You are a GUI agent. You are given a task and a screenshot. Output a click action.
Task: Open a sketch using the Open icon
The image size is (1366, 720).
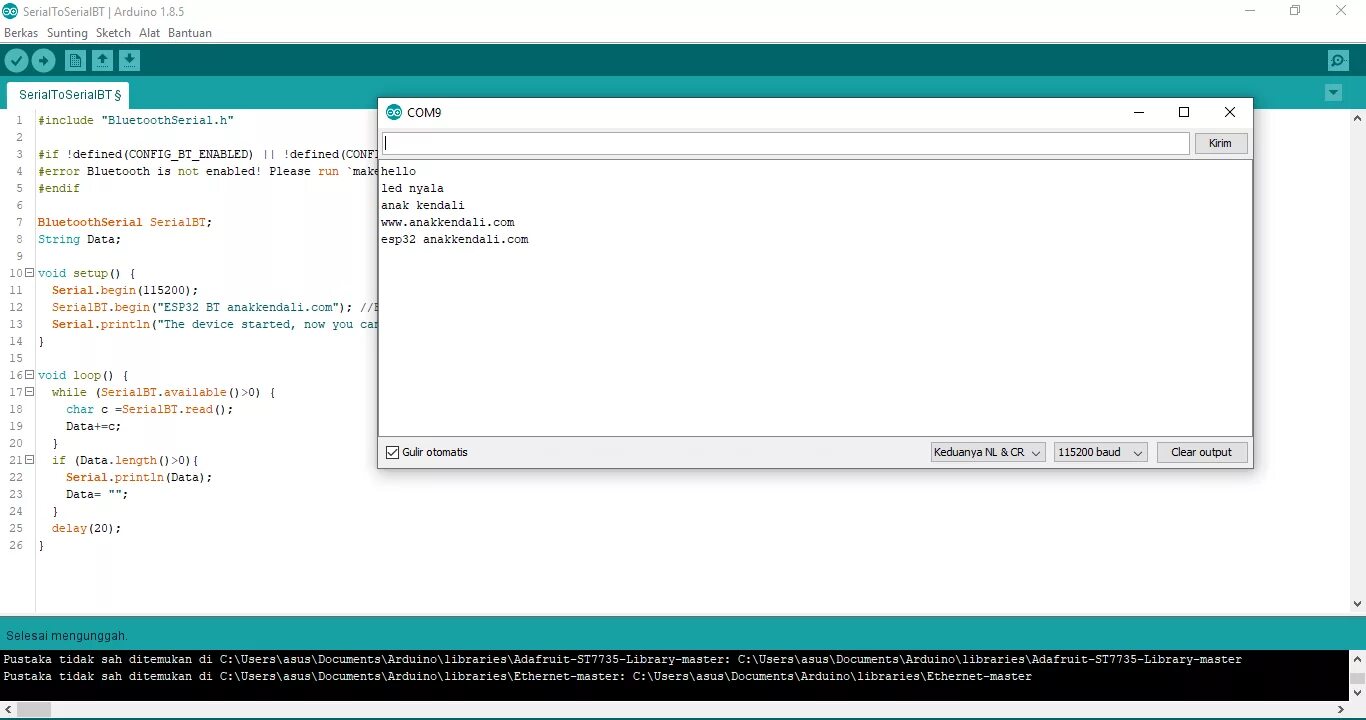click(x=102, y=61)
